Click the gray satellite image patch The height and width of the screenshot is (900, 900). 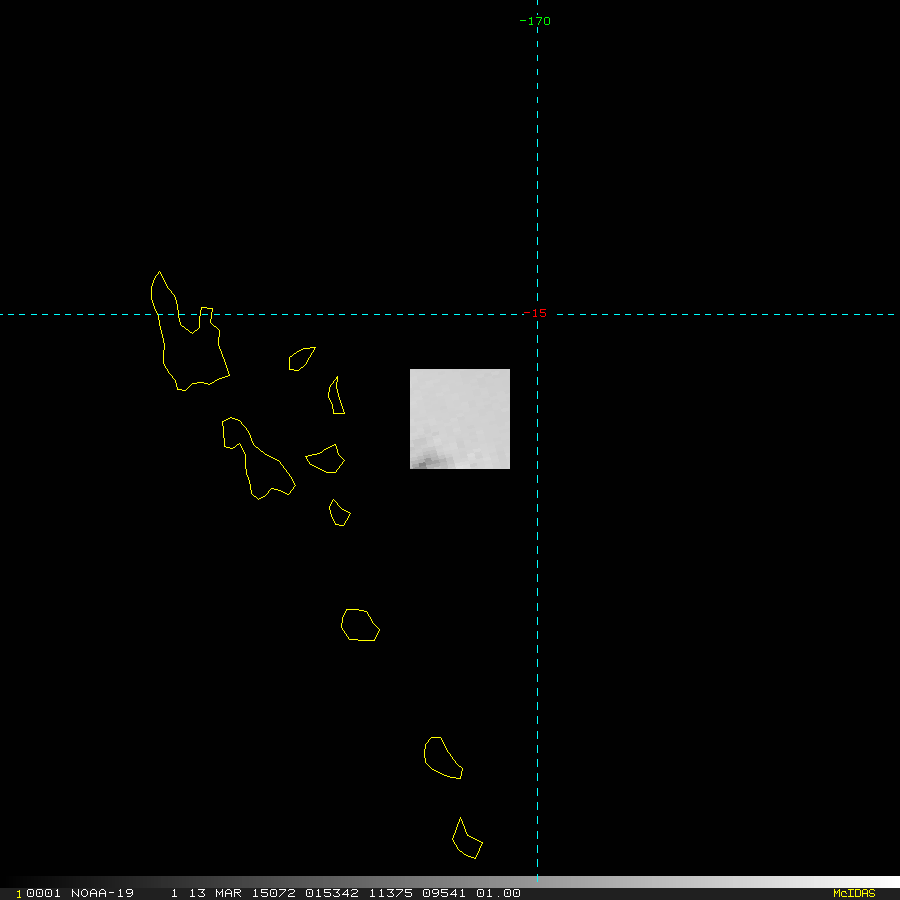(x=460, y=419)
